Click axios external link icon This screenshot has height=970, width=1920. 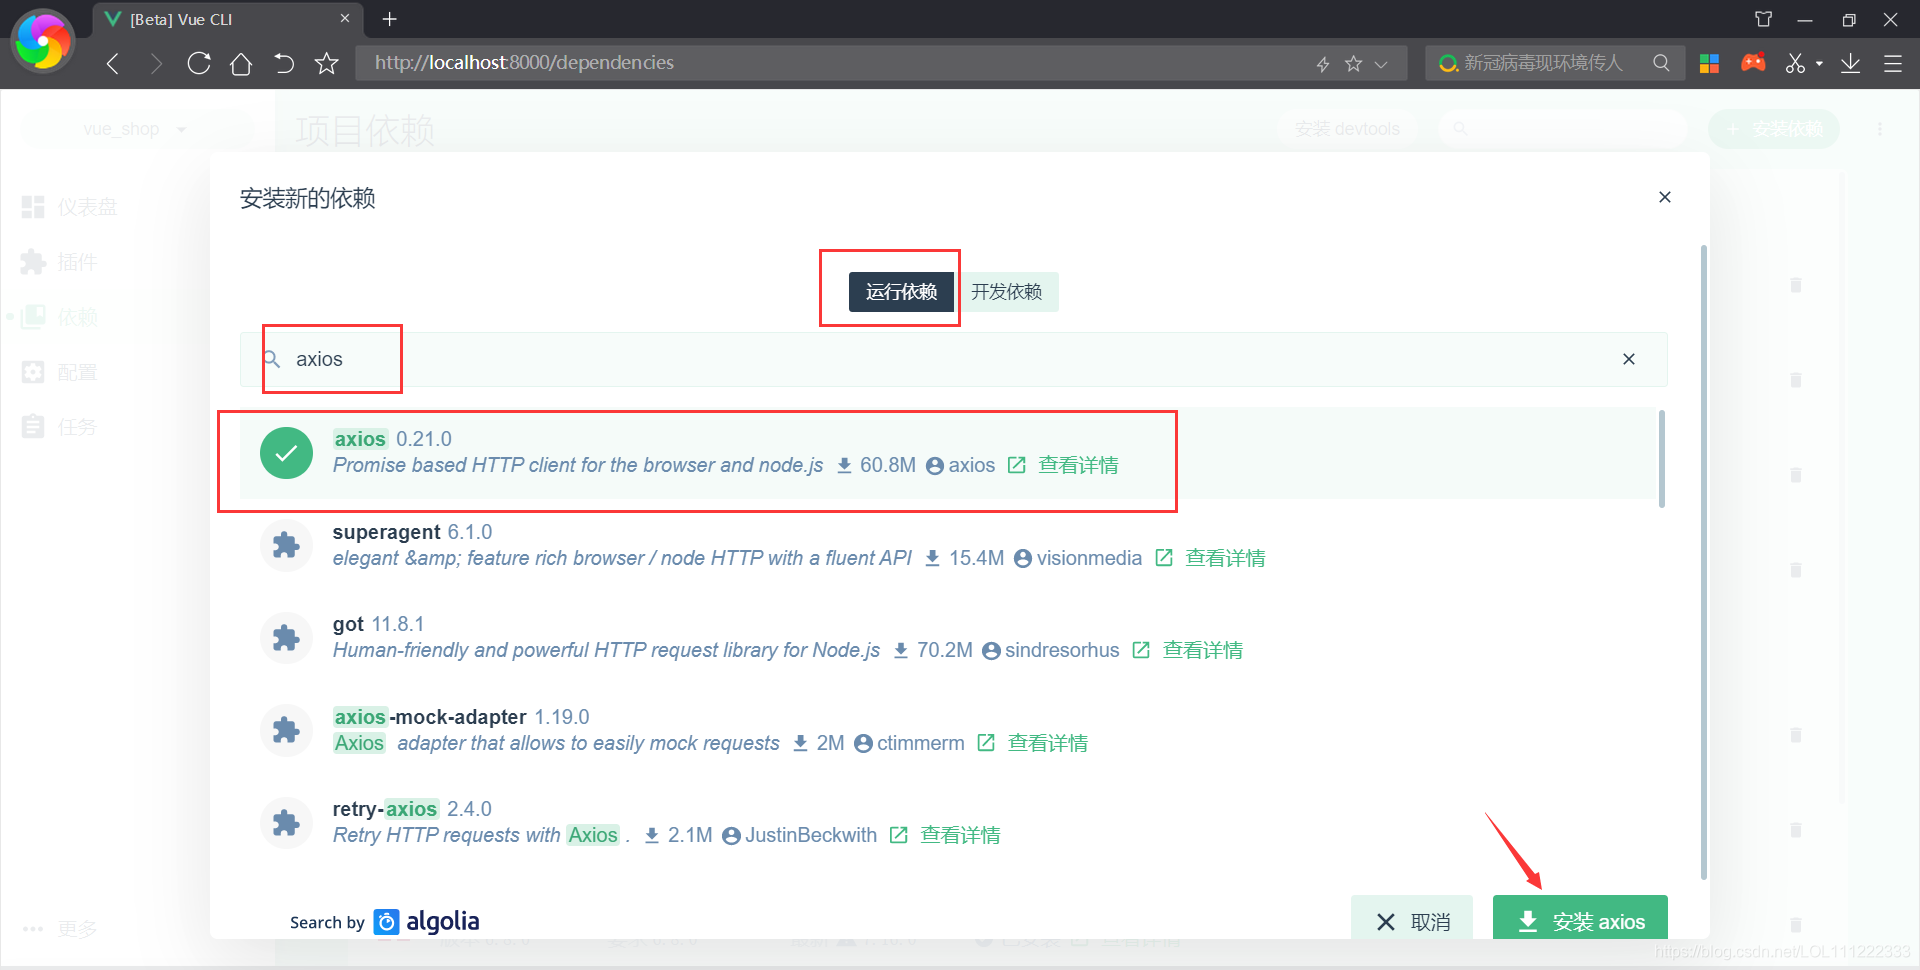click(1017, 465)
